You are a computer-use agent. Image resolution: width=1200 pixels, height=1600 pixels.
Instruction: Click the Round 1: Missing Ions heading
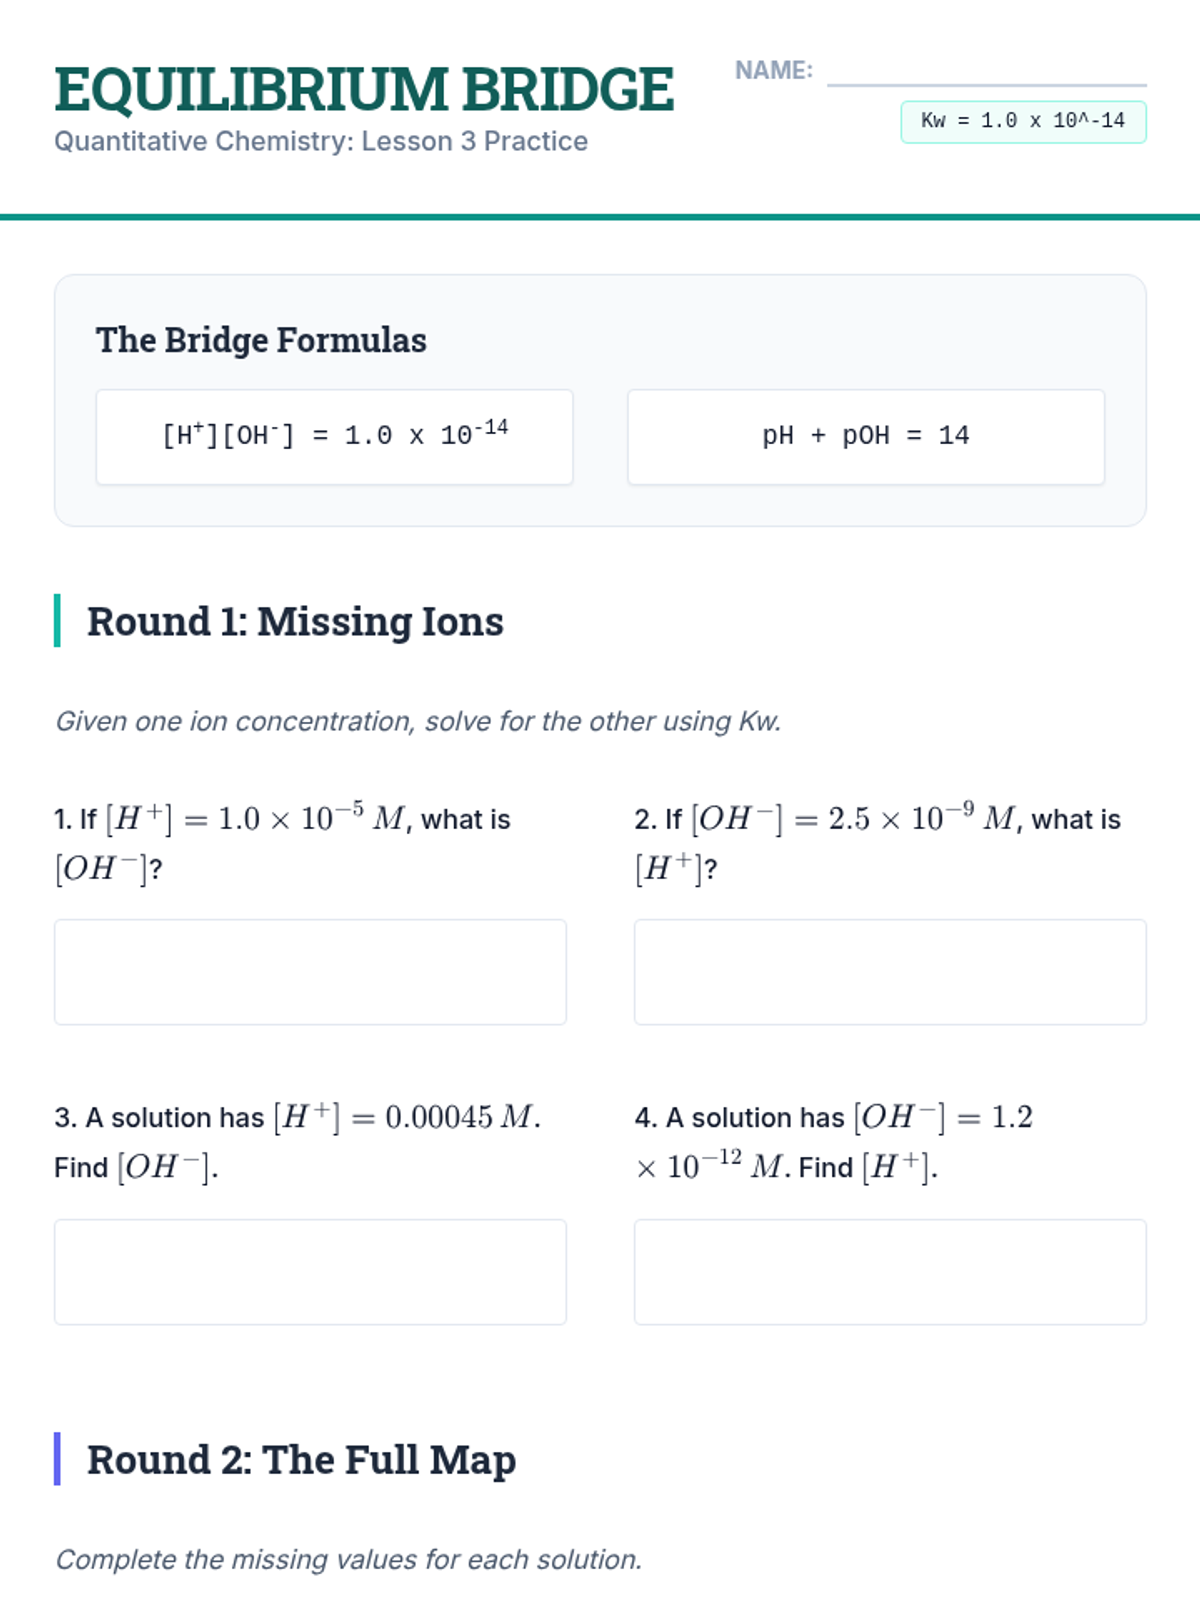point(295,621)
